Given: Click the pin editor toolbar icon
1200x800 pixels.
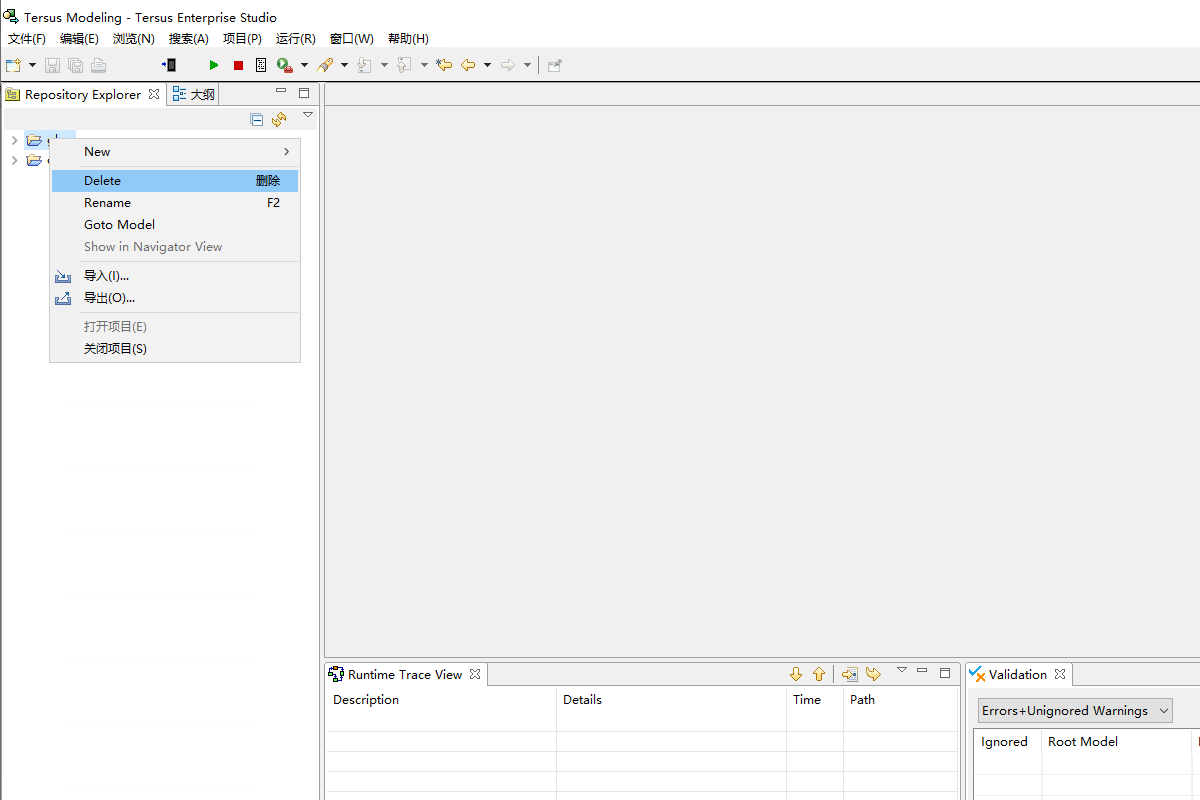Looking at the screenshot, I should (x=554, y=65).
